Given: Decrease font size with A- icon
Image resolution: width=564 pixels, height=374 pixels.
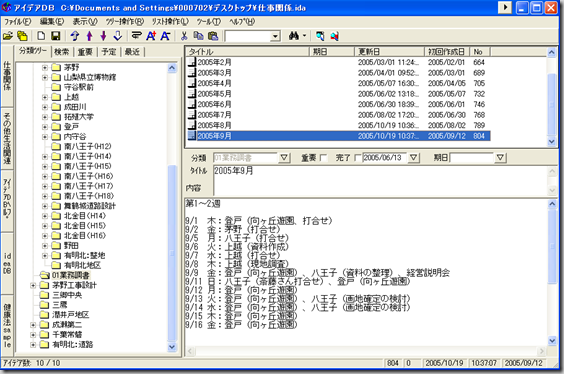Looking at the screenshot, I should pos(165,36).
